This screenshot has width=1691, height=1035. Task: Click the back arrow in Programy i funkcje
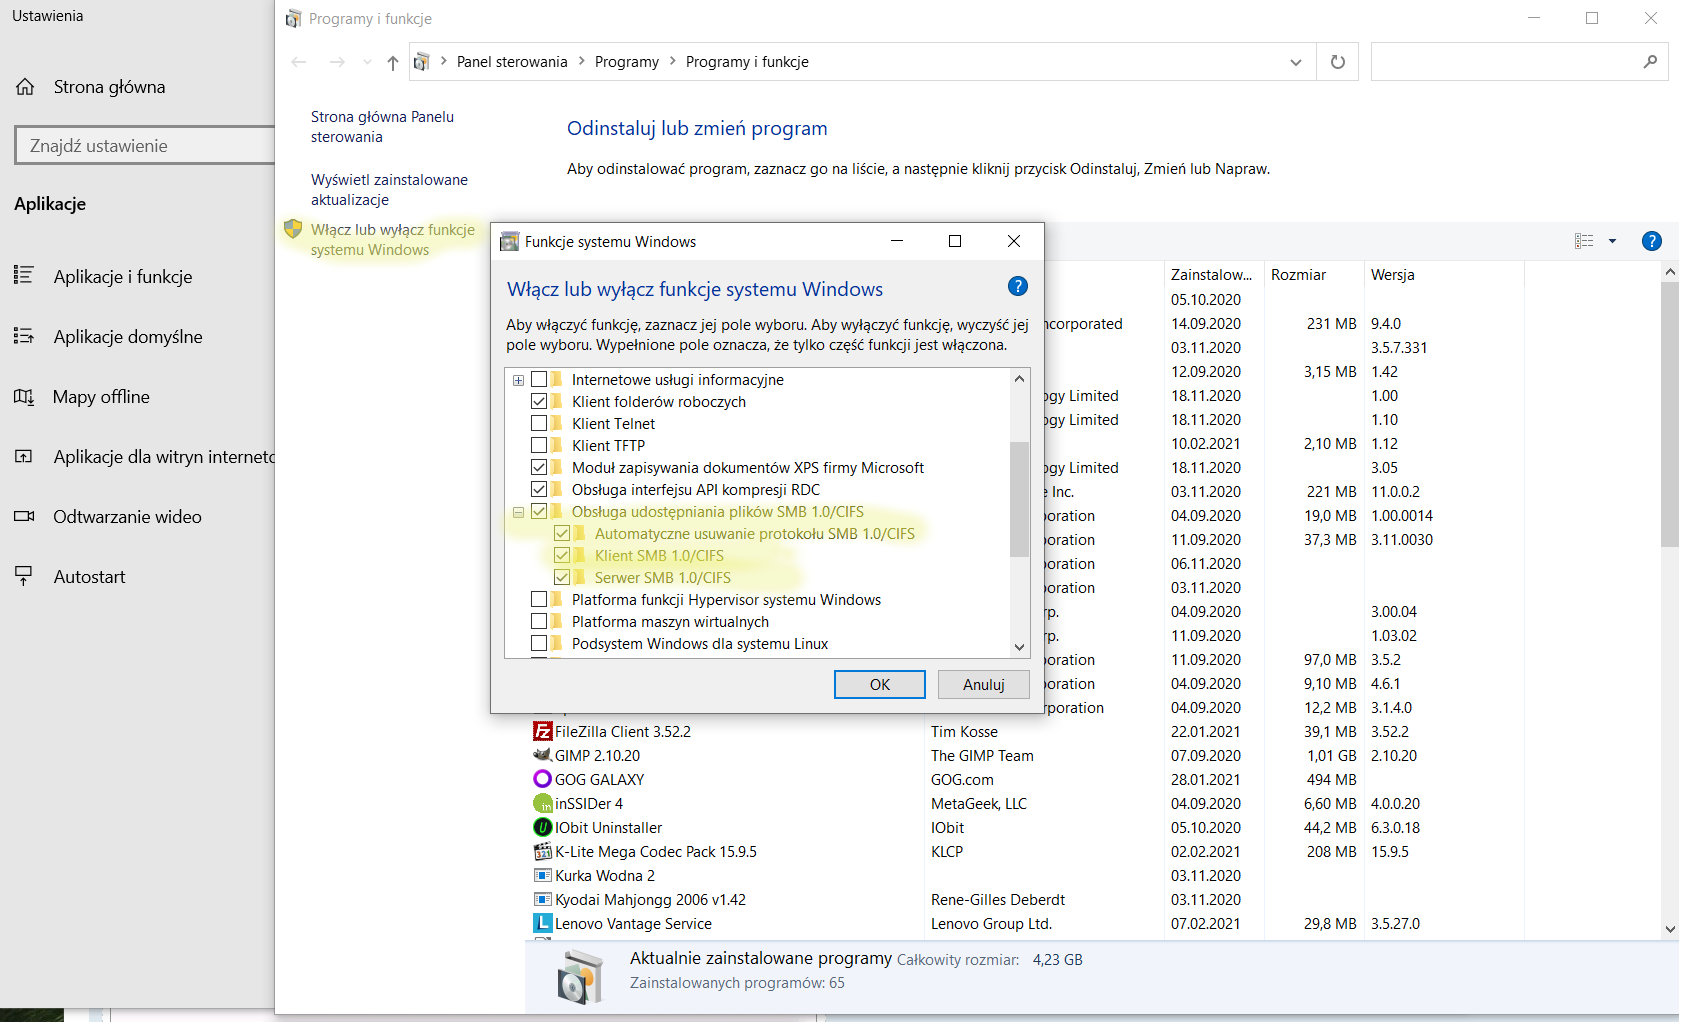pyautogui.click(x=299, y=62)
